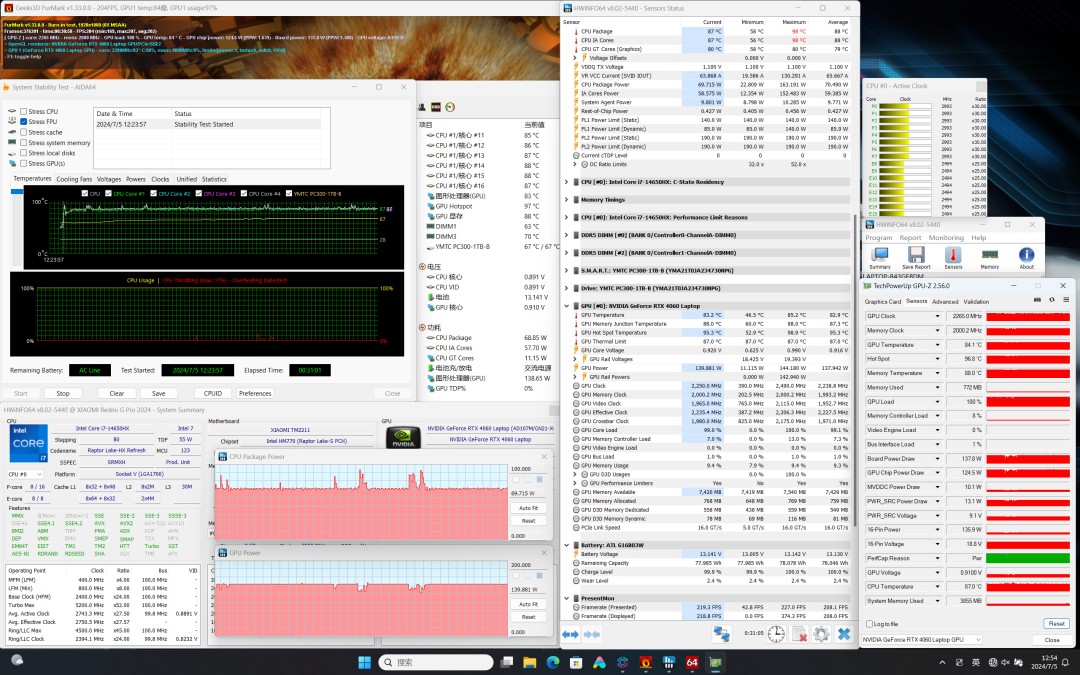Collapse Battery ATL G16B03W section

pyautogui.click(x=567, y=545)
